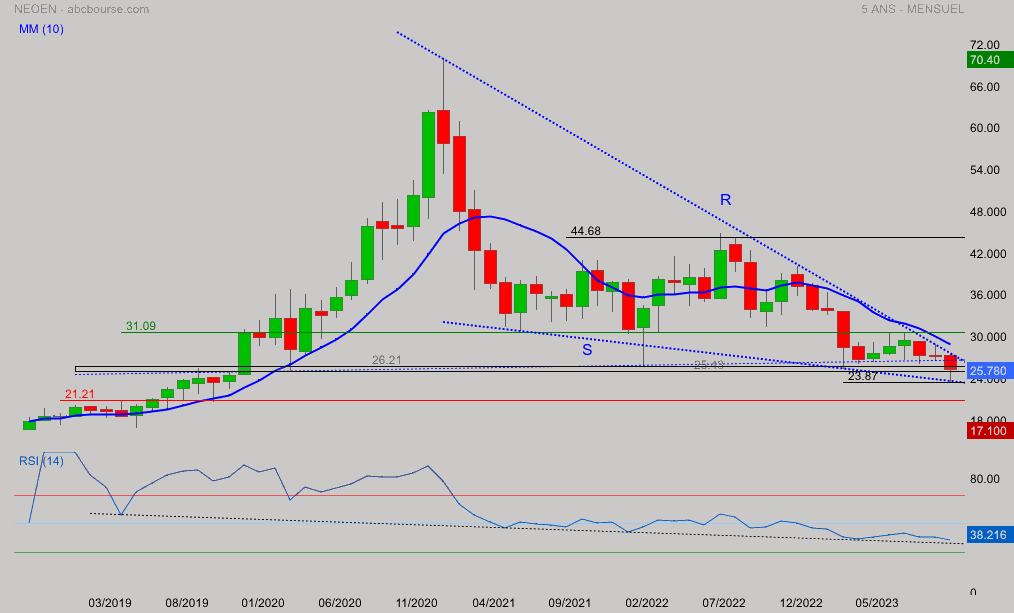Click the 54.00 price axis label
Screen dimensions: 1014x613
point(984,170)
